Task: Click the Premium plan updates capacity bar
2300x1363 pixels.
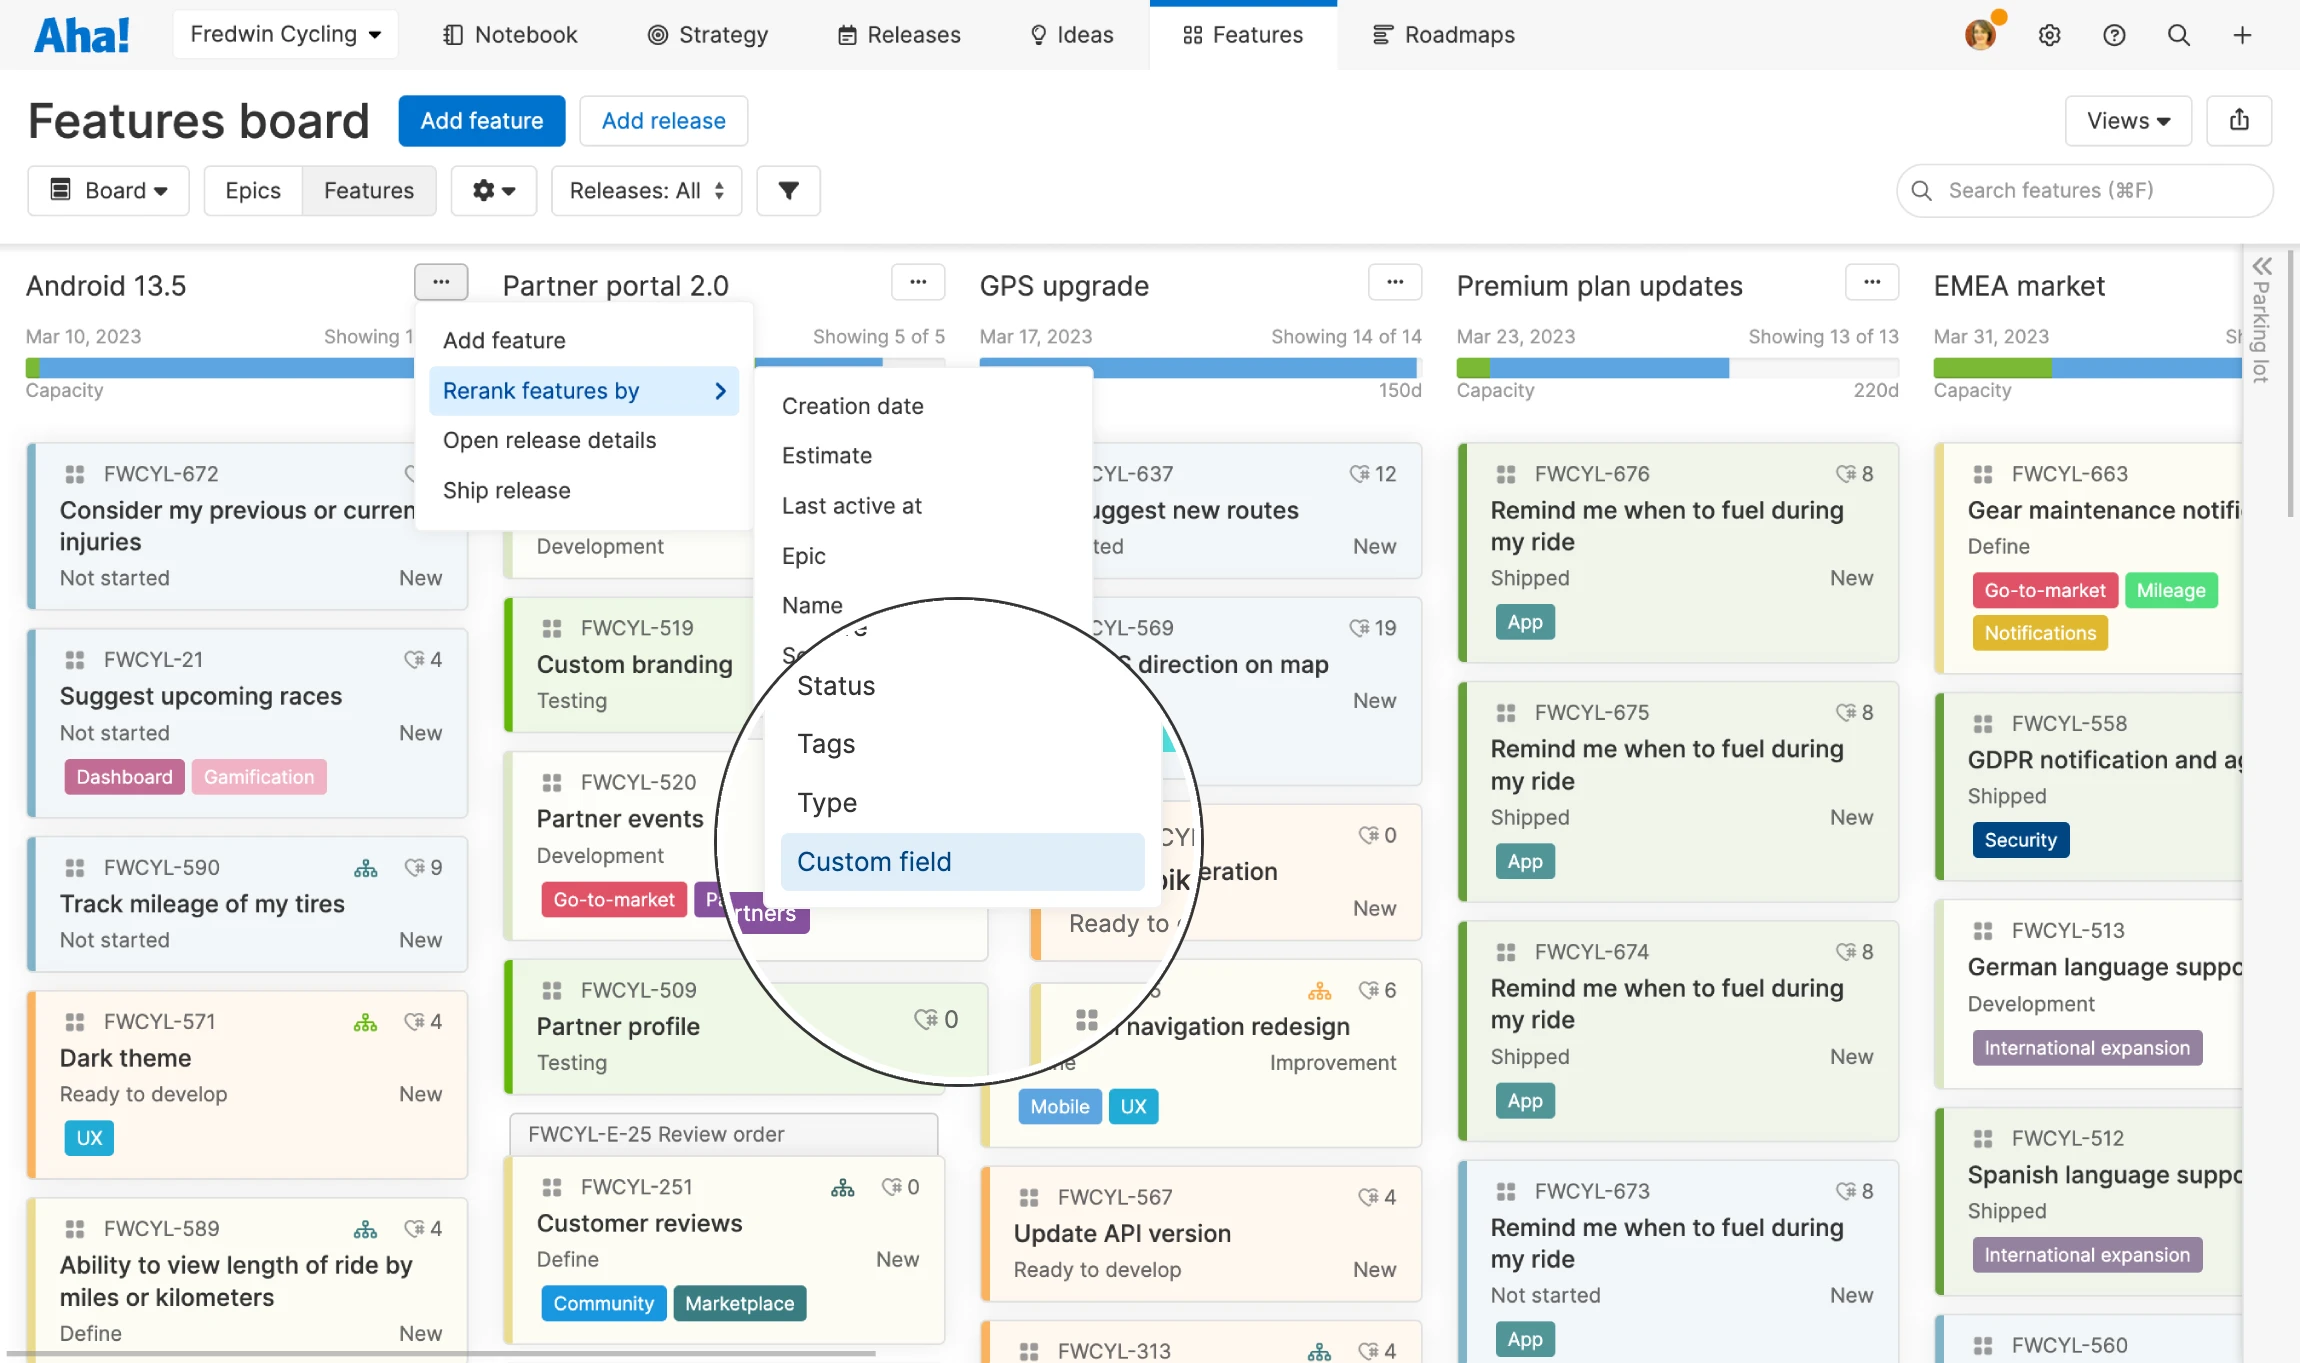Action: [1677, 368]
